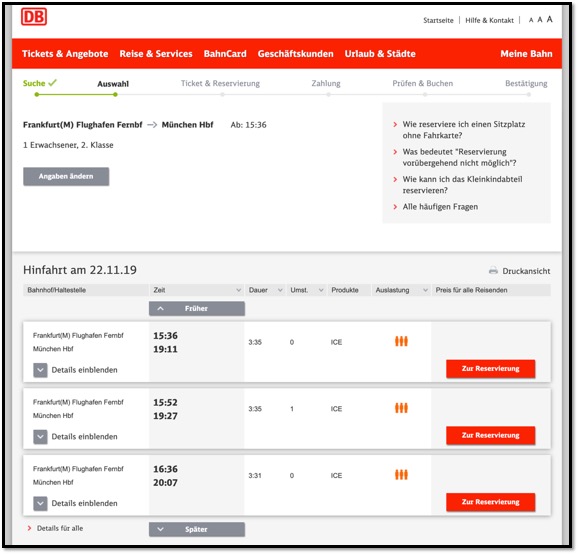Sort by Auslastung column arrow
Viewport: 579px width, 555px height.
pos(425,290)
